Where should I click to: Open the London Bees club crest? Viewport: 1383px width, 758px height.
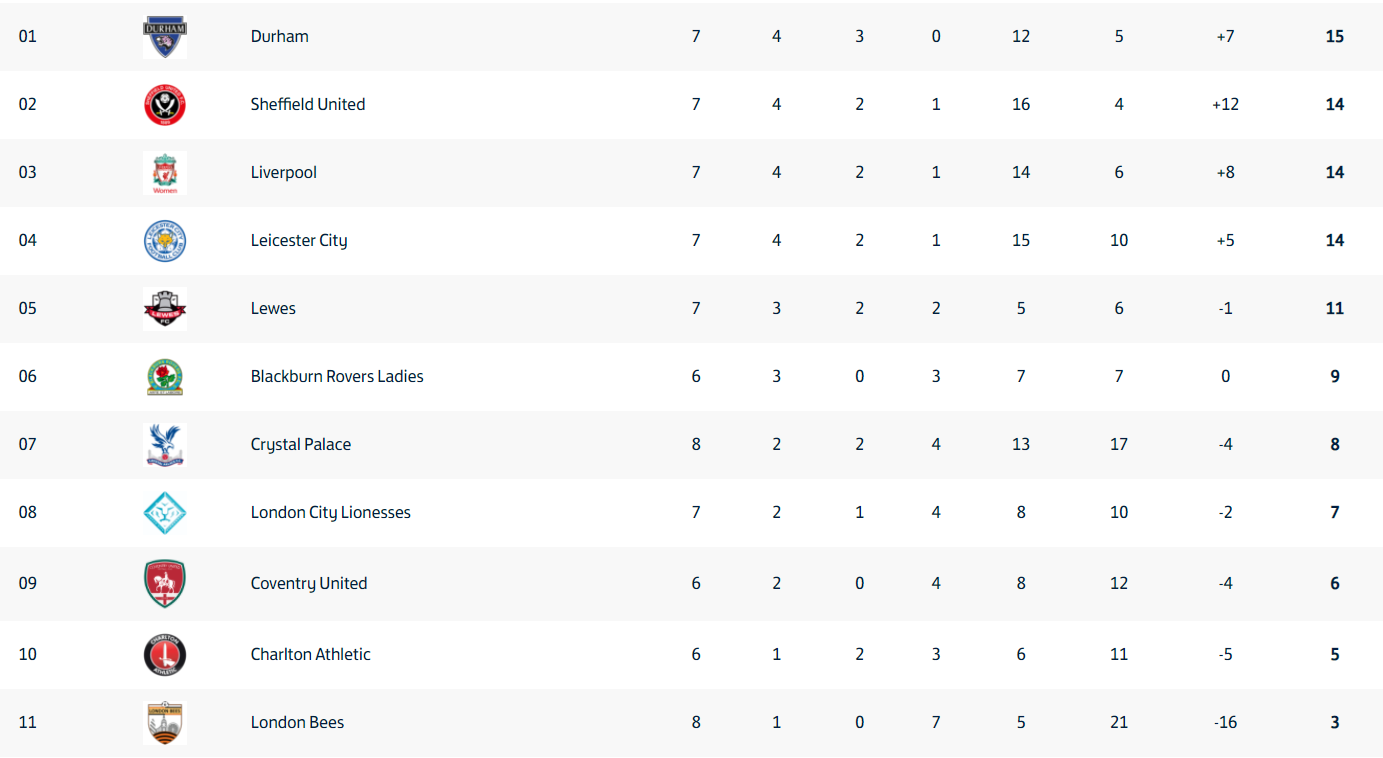click(165, 723)
